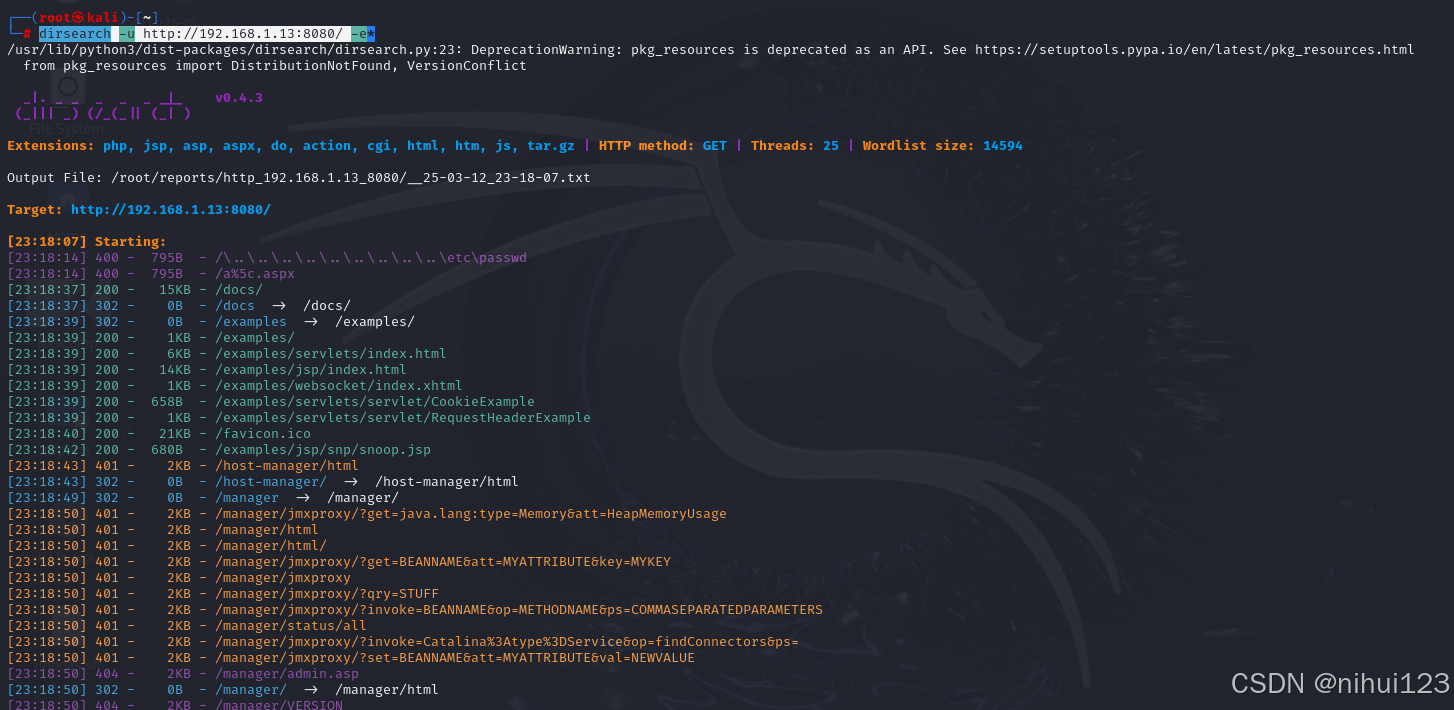Select the highlighted dirsearch command word
Screen dimensions: 1454x710
pos(75,34)
